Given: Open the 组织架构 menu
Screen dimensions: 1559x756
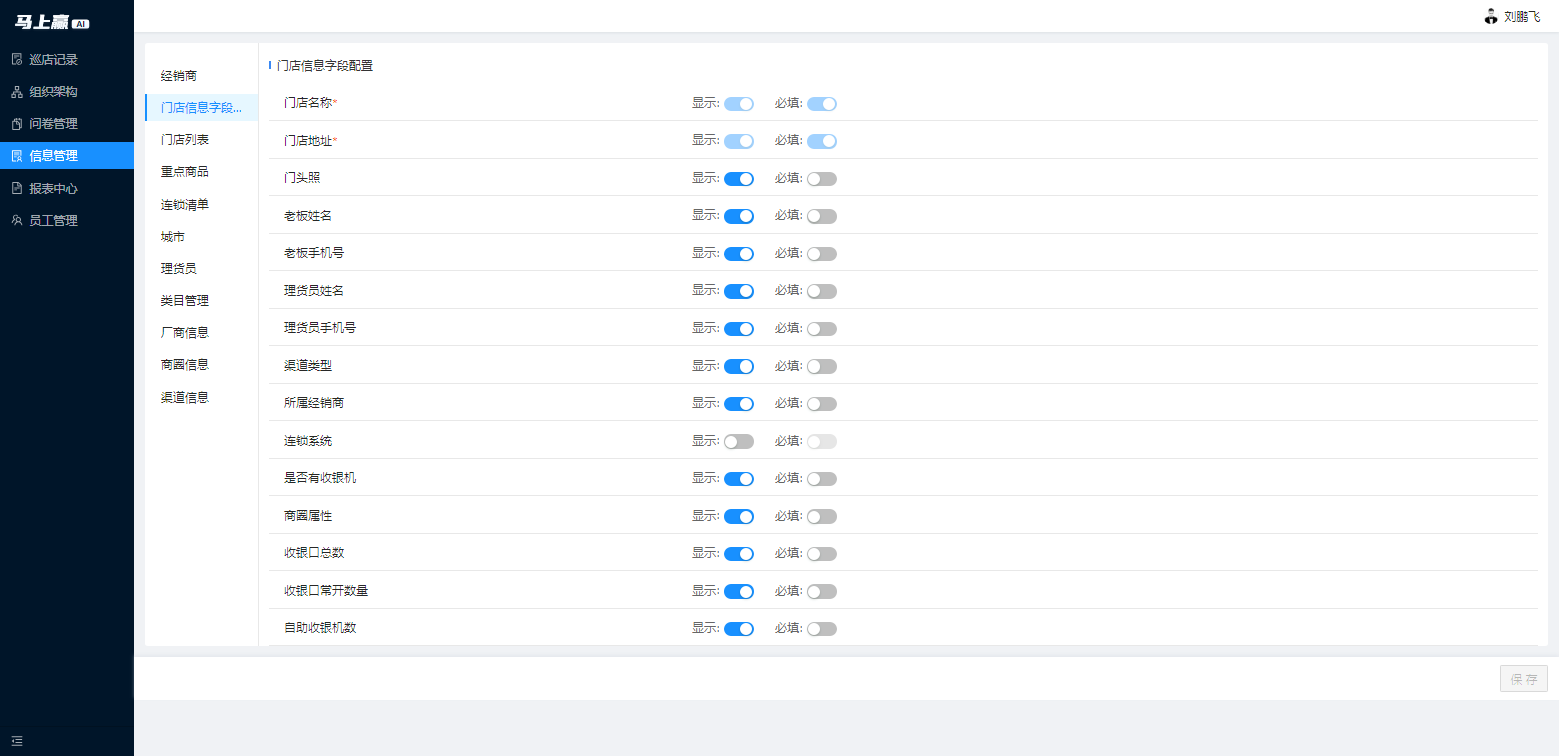Looking at the screenshot, I should (x=67, y=92).
